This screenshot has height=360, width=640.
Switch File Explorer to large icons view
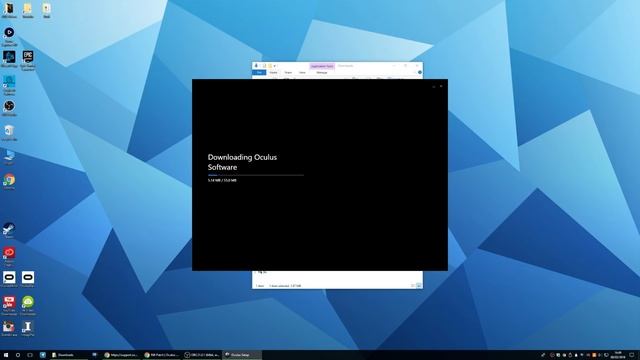(419, 286)
